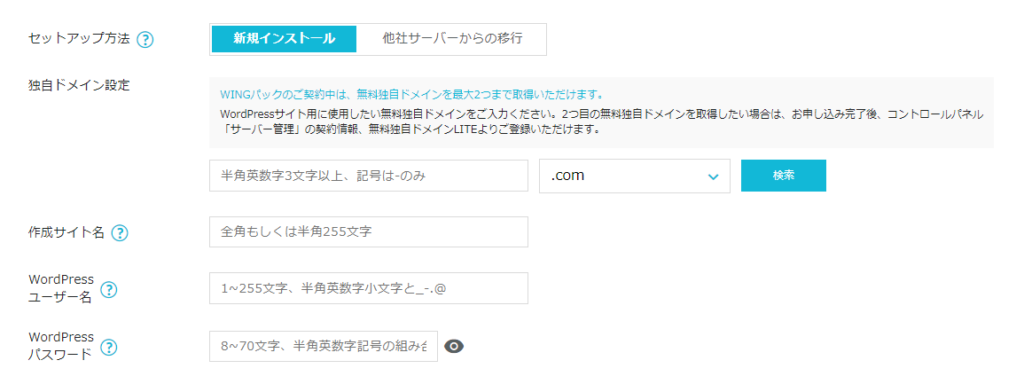1024x384 pixels.
Task: Select the WordPress username input box
Action: click(x=368, y=289)
